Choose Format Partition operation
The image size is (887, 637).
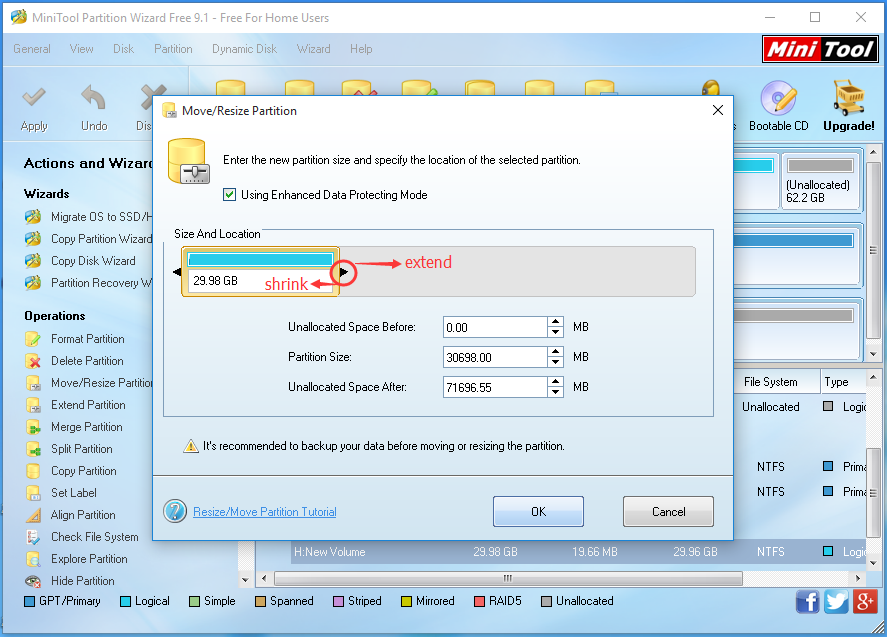point(75,339)
